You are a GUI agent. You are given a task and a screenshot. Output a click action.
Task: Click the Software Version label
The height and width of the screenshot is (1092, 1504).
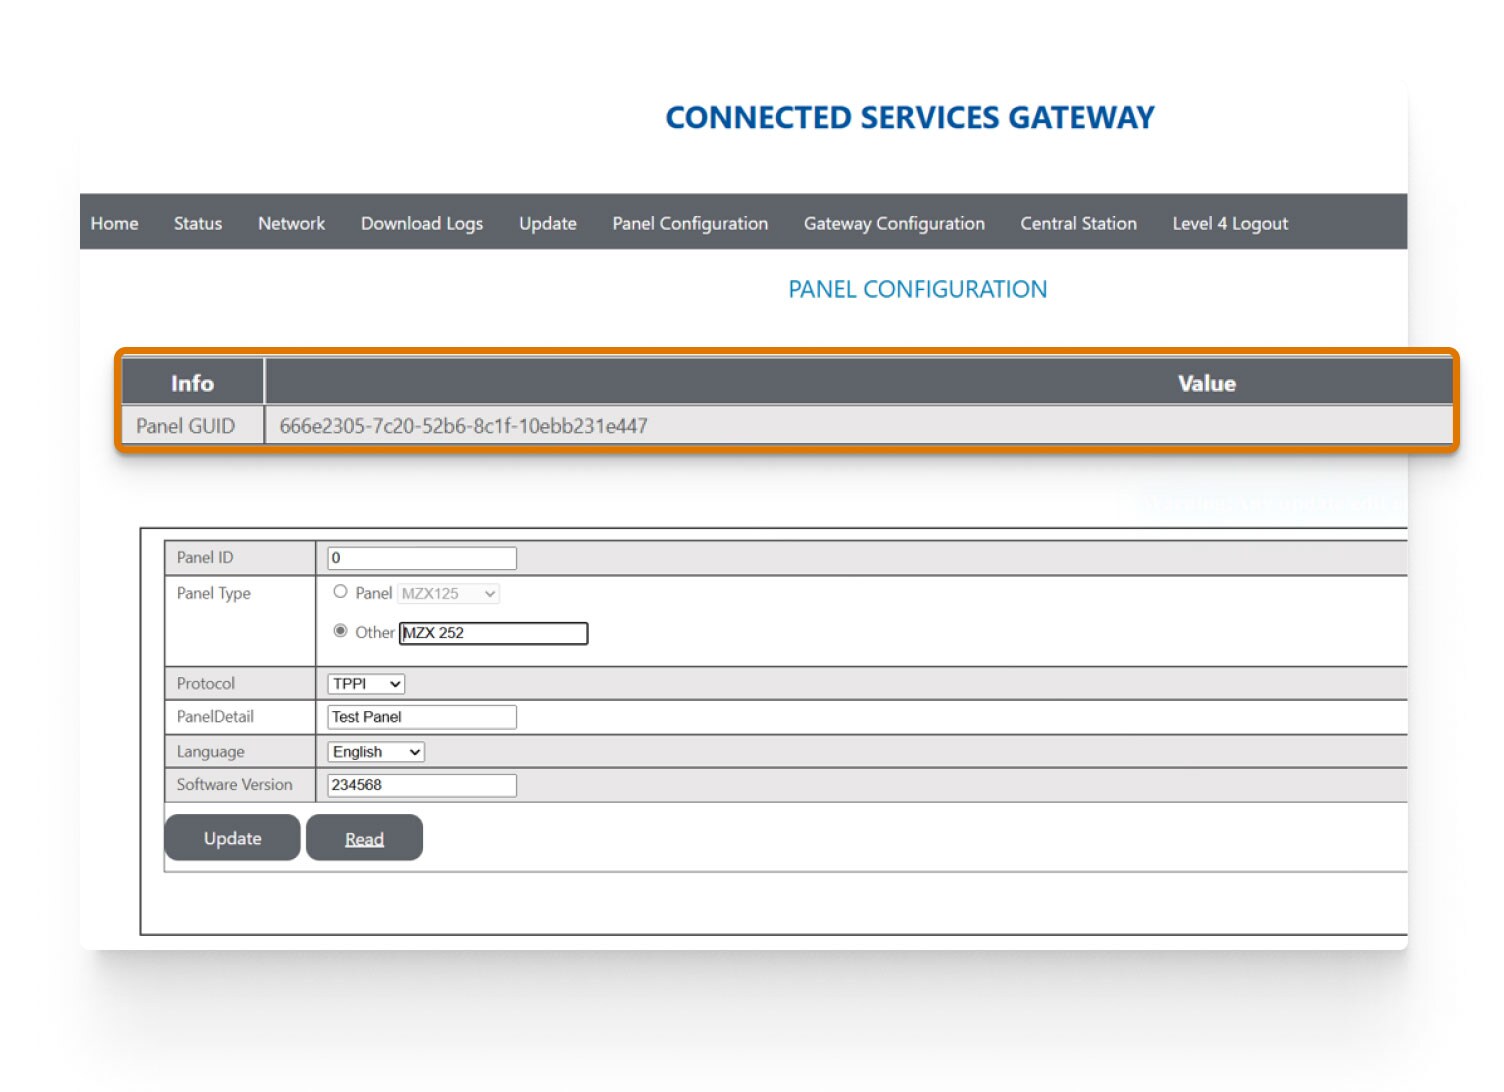pyautogui.click(x=234, y=785)
